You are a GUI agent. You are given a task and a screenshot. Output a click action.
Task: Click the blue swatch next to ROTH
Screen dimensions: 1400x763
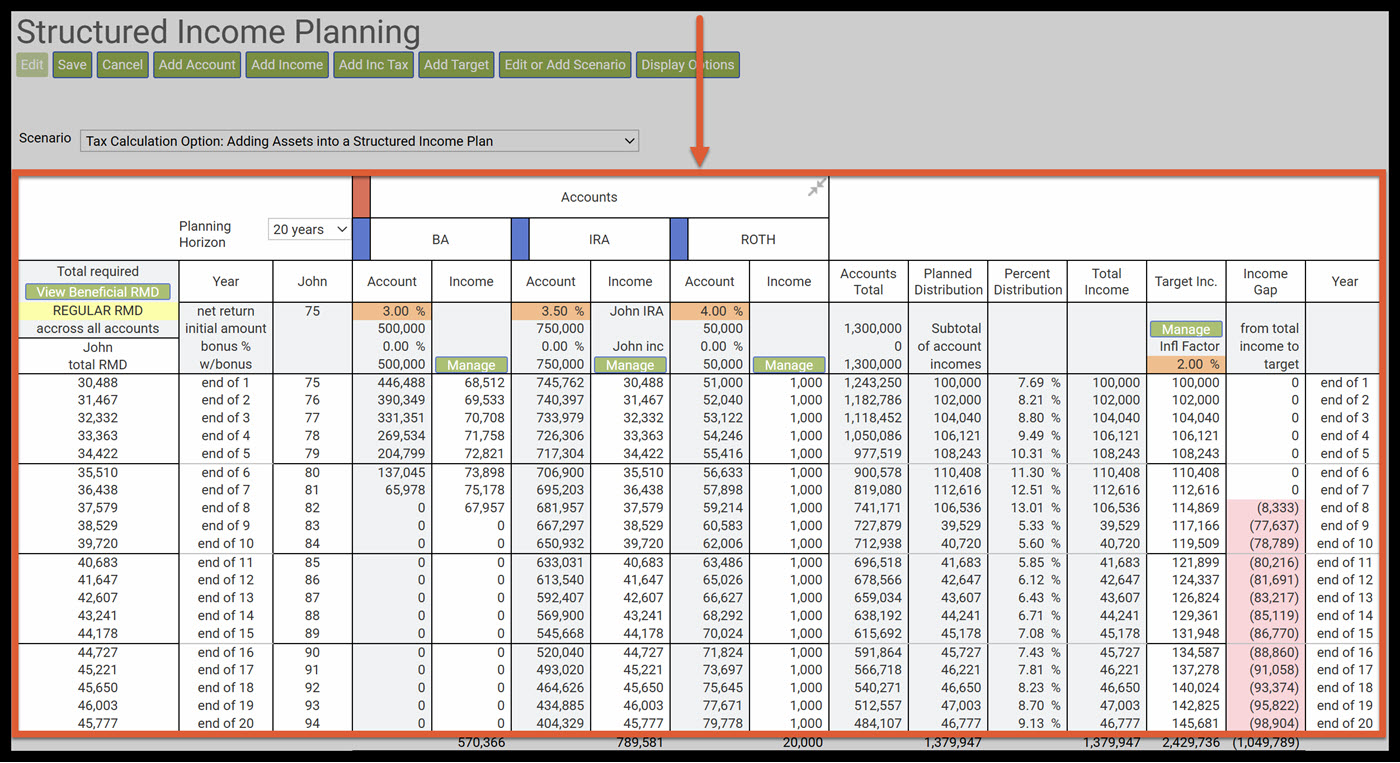coord(679,239)
